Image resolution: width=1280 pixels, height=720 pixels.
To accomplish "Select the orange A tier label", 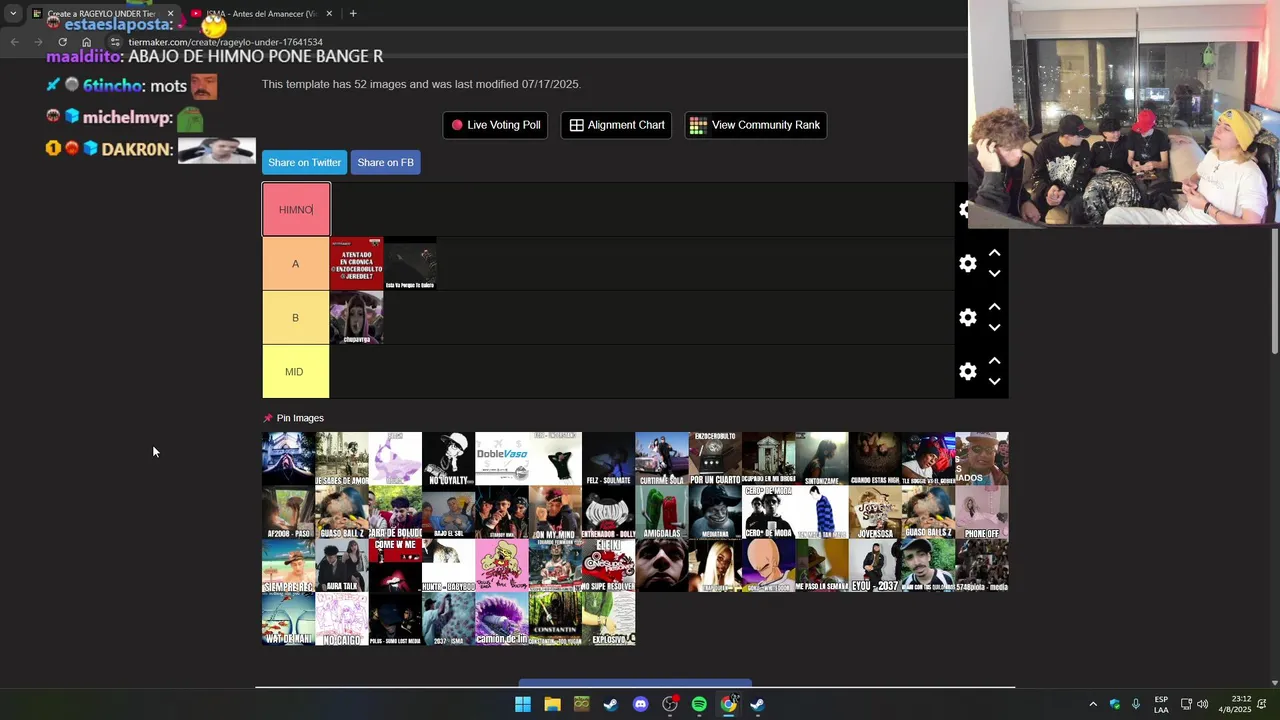I will click(296, 264).
